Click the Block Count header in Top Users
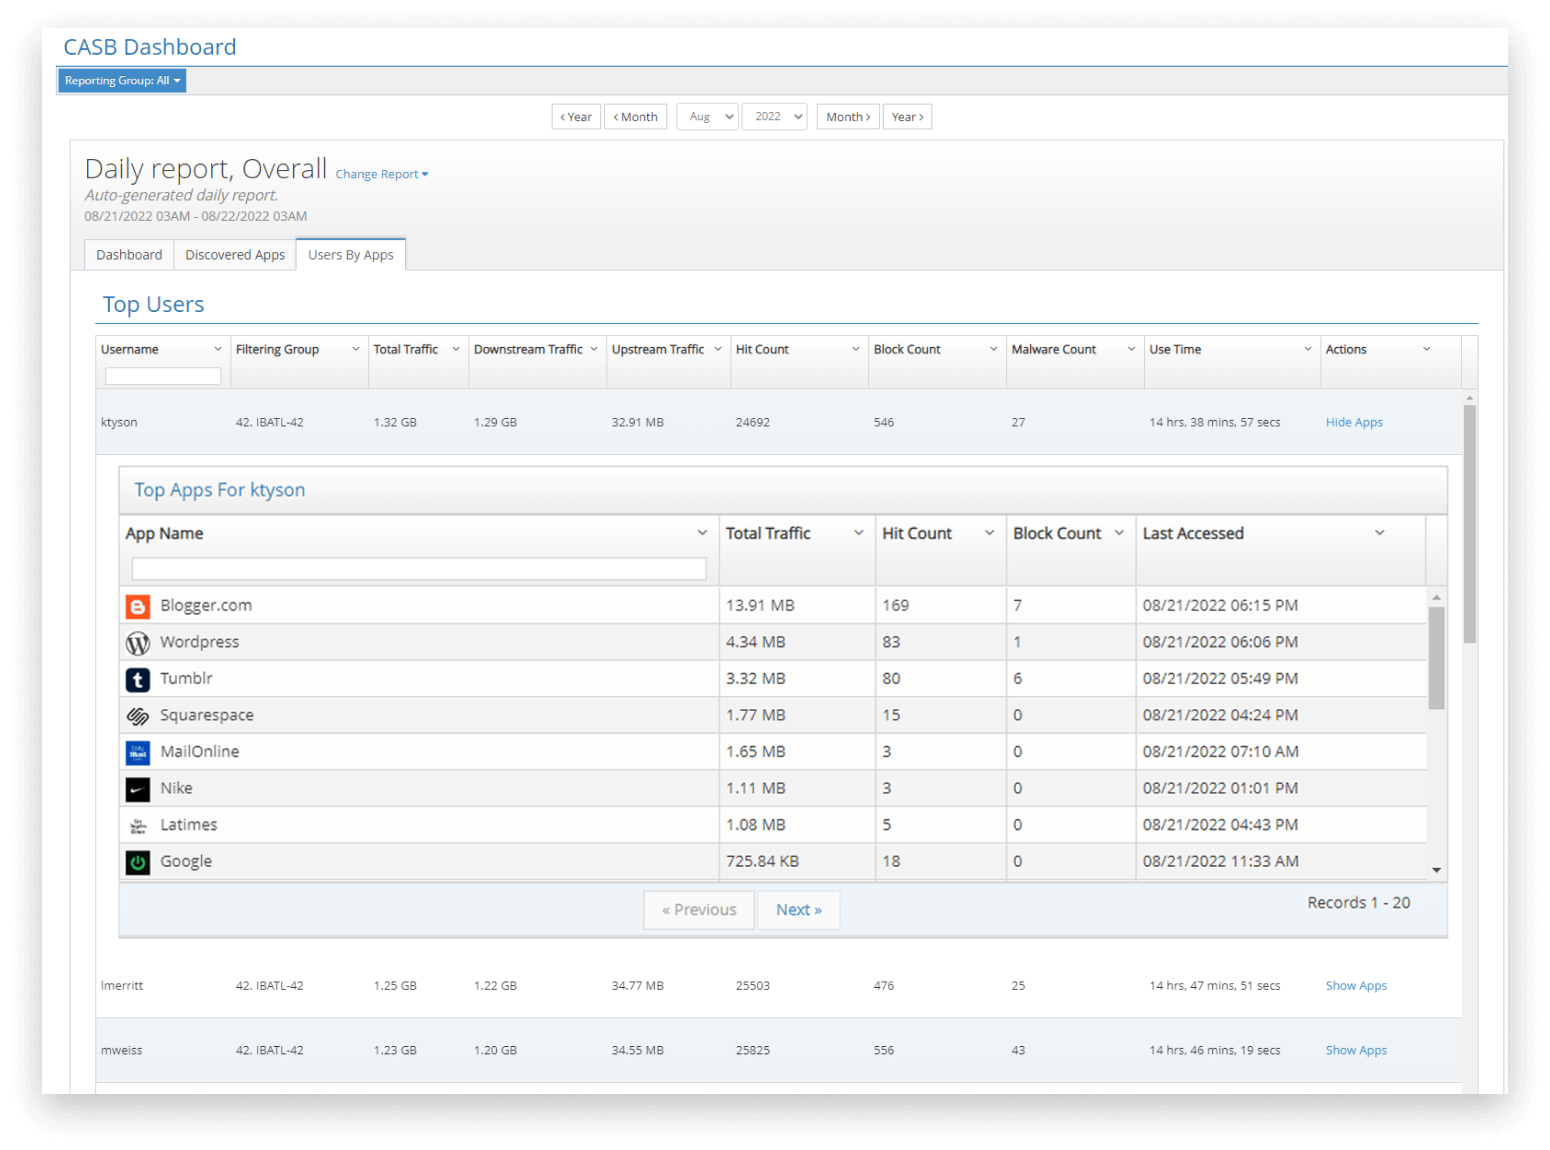 907,350
